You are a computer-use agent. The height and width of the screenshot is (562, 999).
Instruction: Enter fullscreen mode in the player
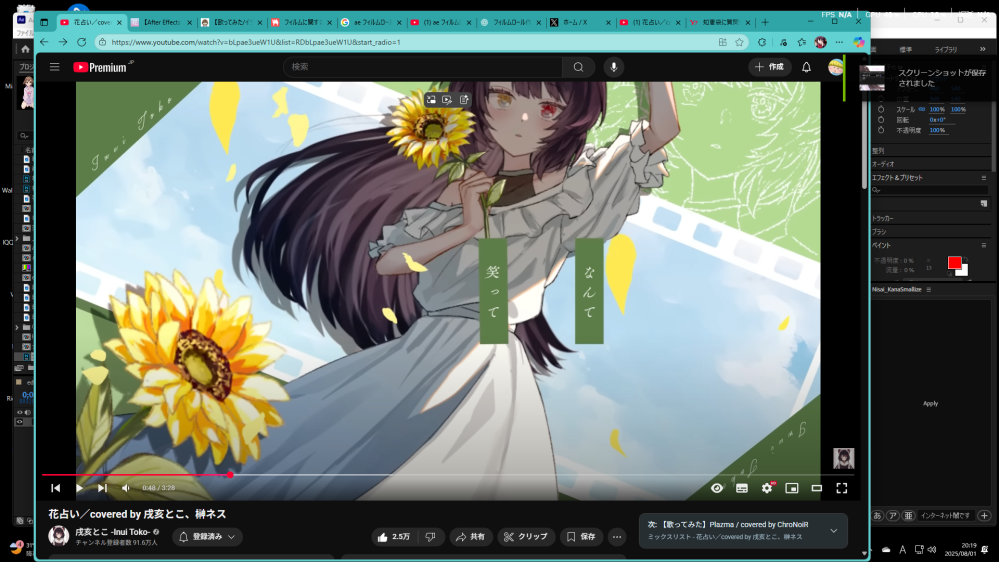(x=841, y=488)
